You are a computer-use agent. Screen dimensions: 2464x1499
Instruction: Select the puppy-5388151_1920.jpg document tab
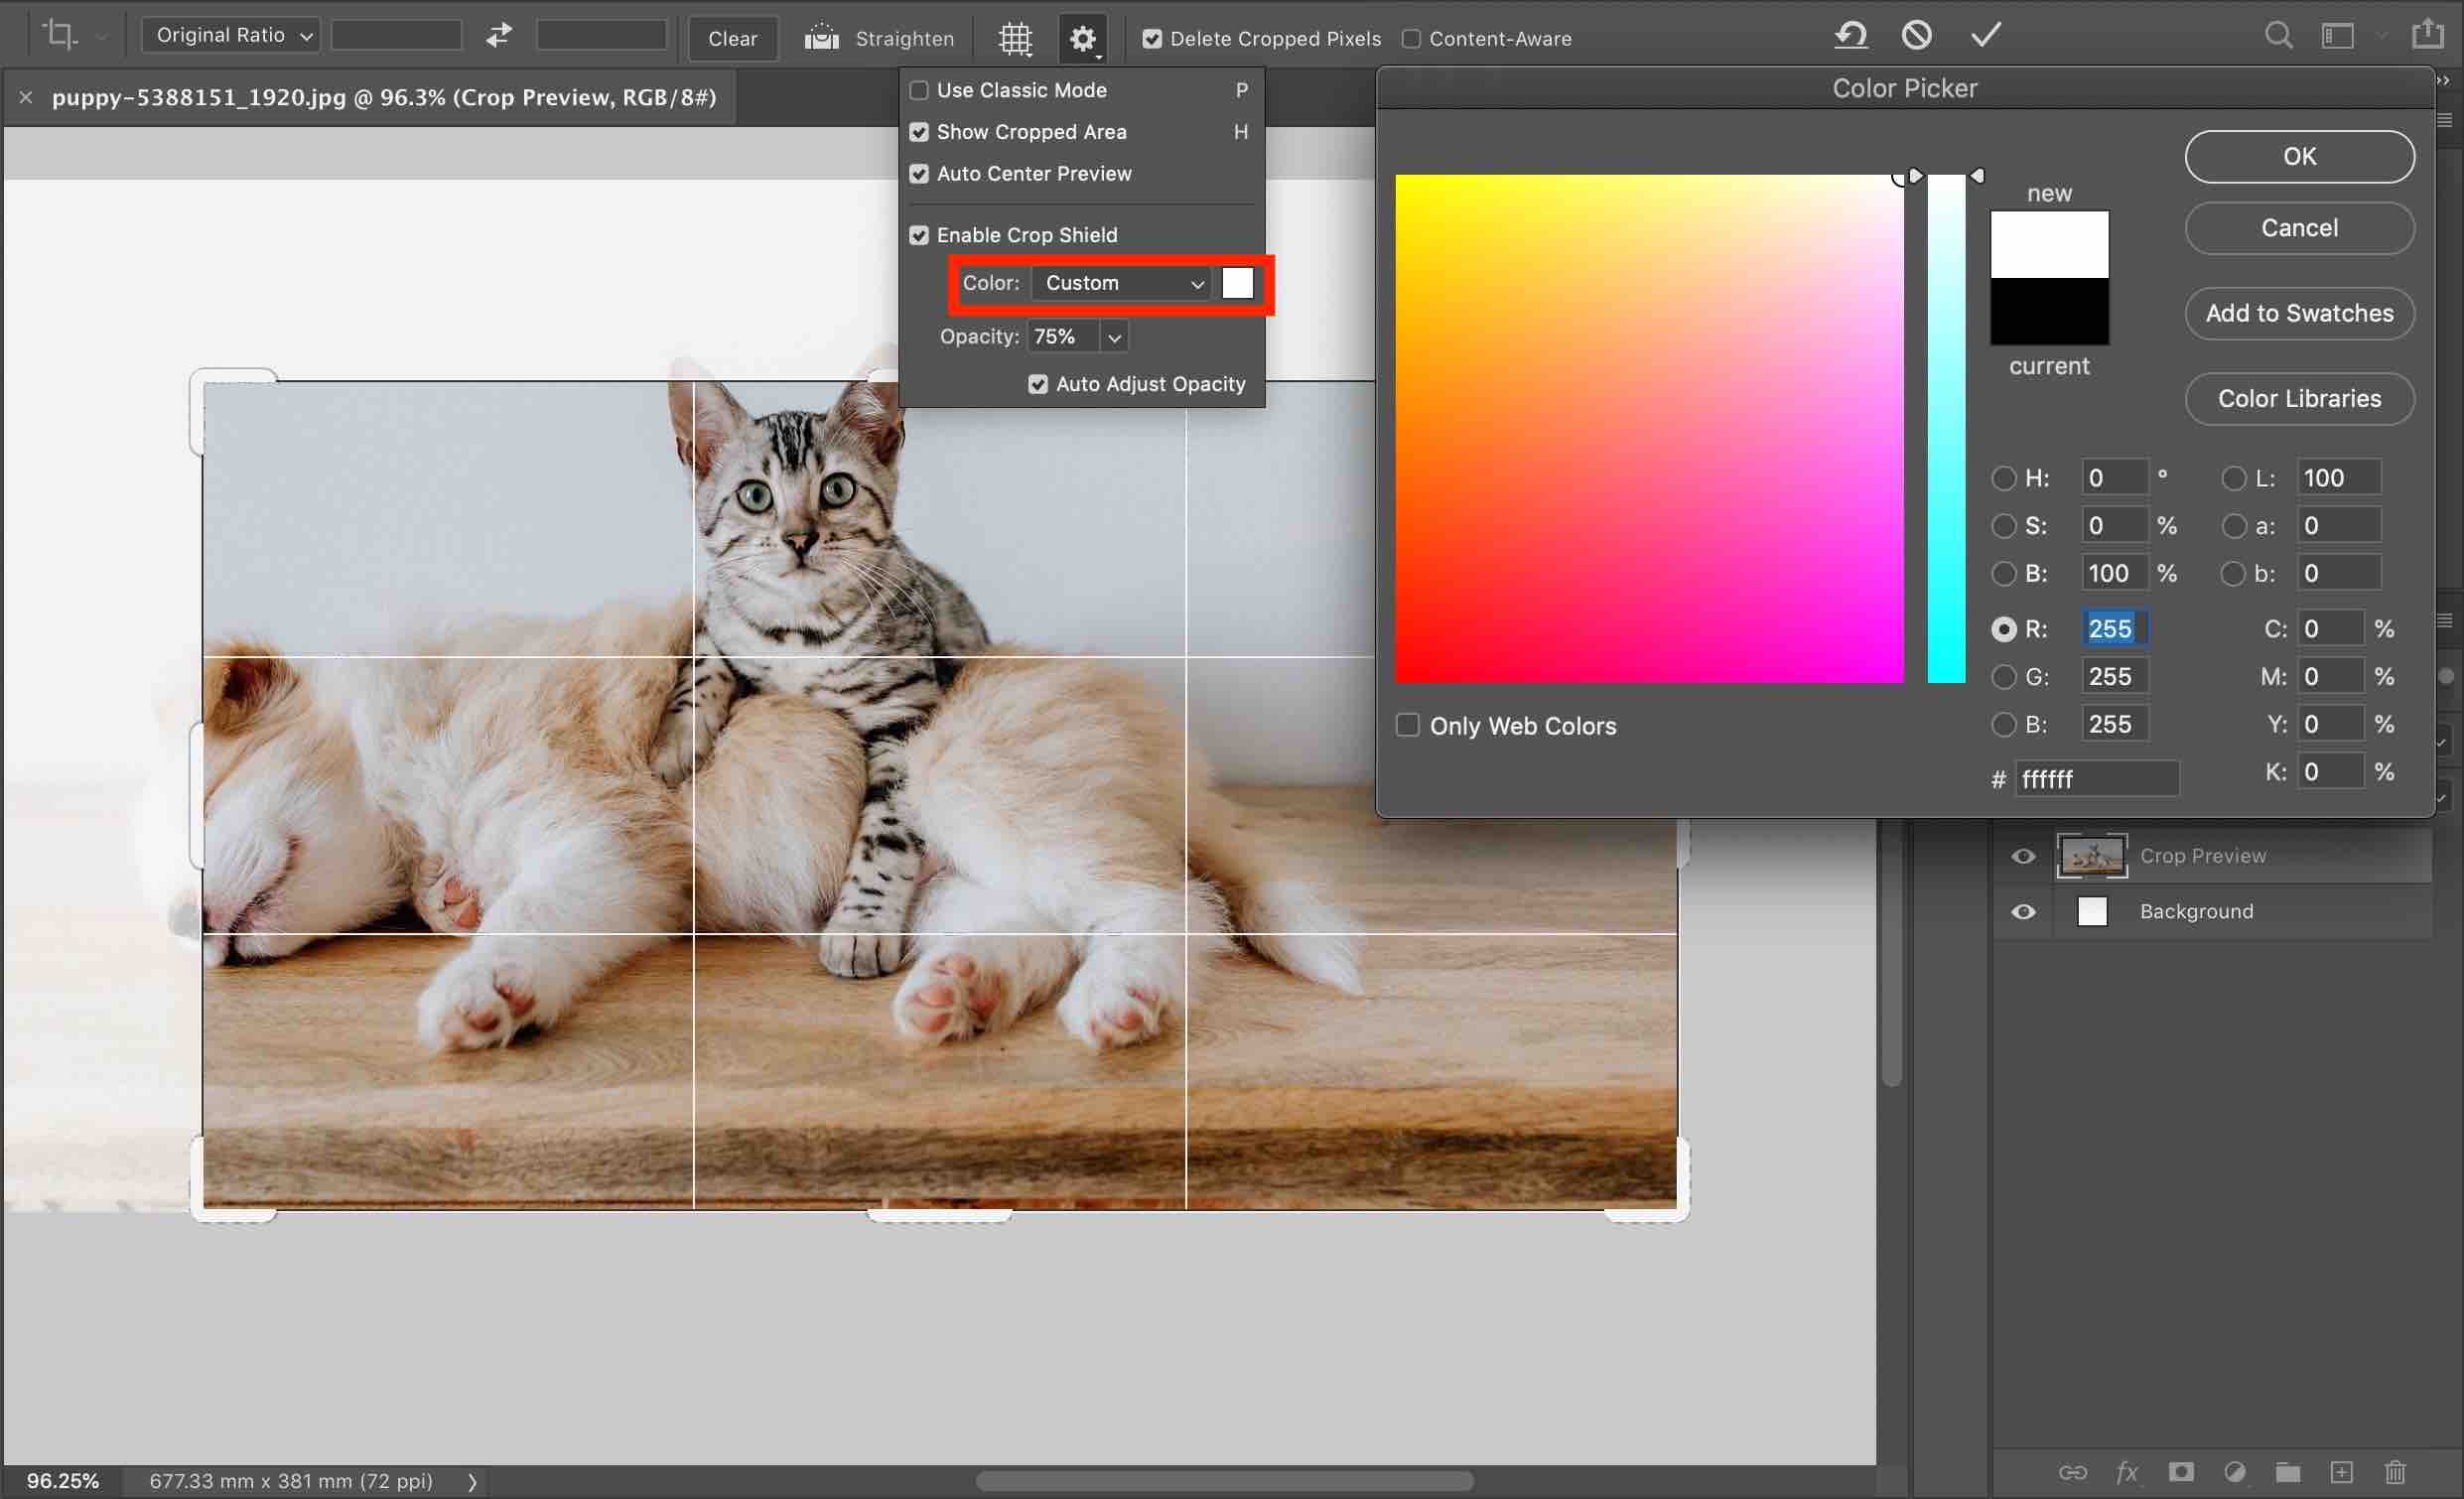point(383,97)
